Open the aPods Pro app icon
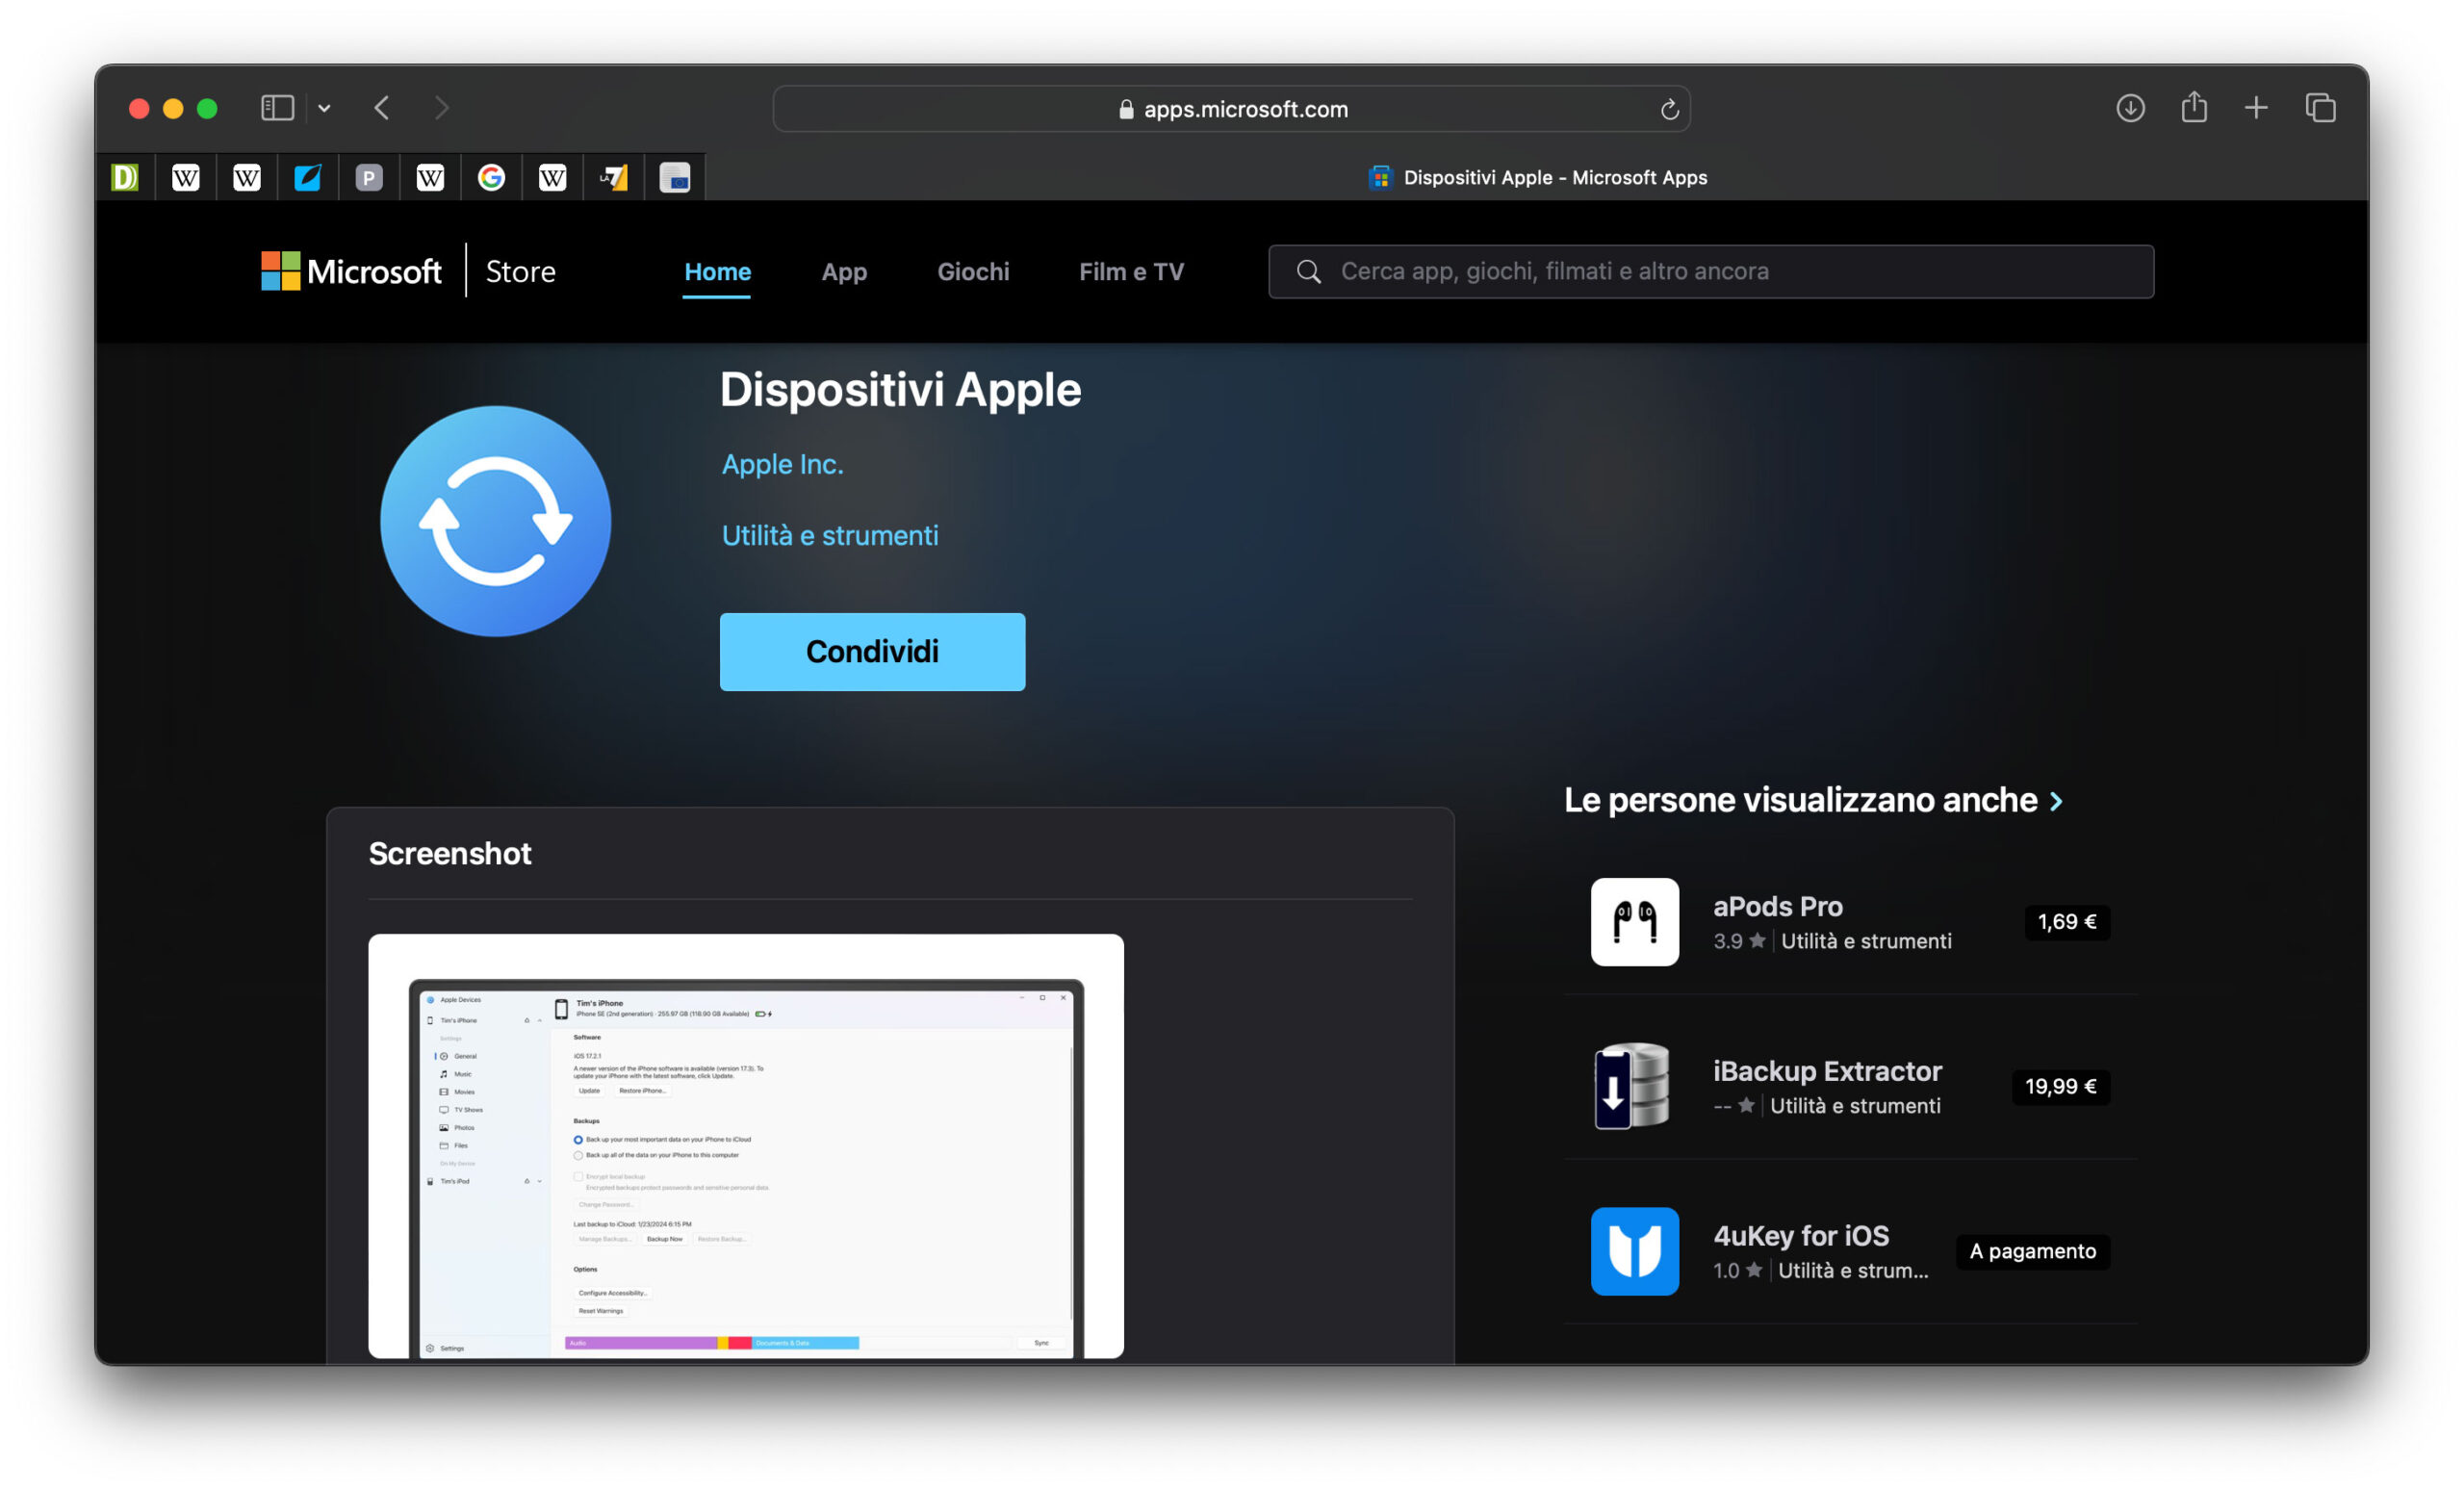Screen dimensions: 2464x1491 click(x=1635, y=922)
